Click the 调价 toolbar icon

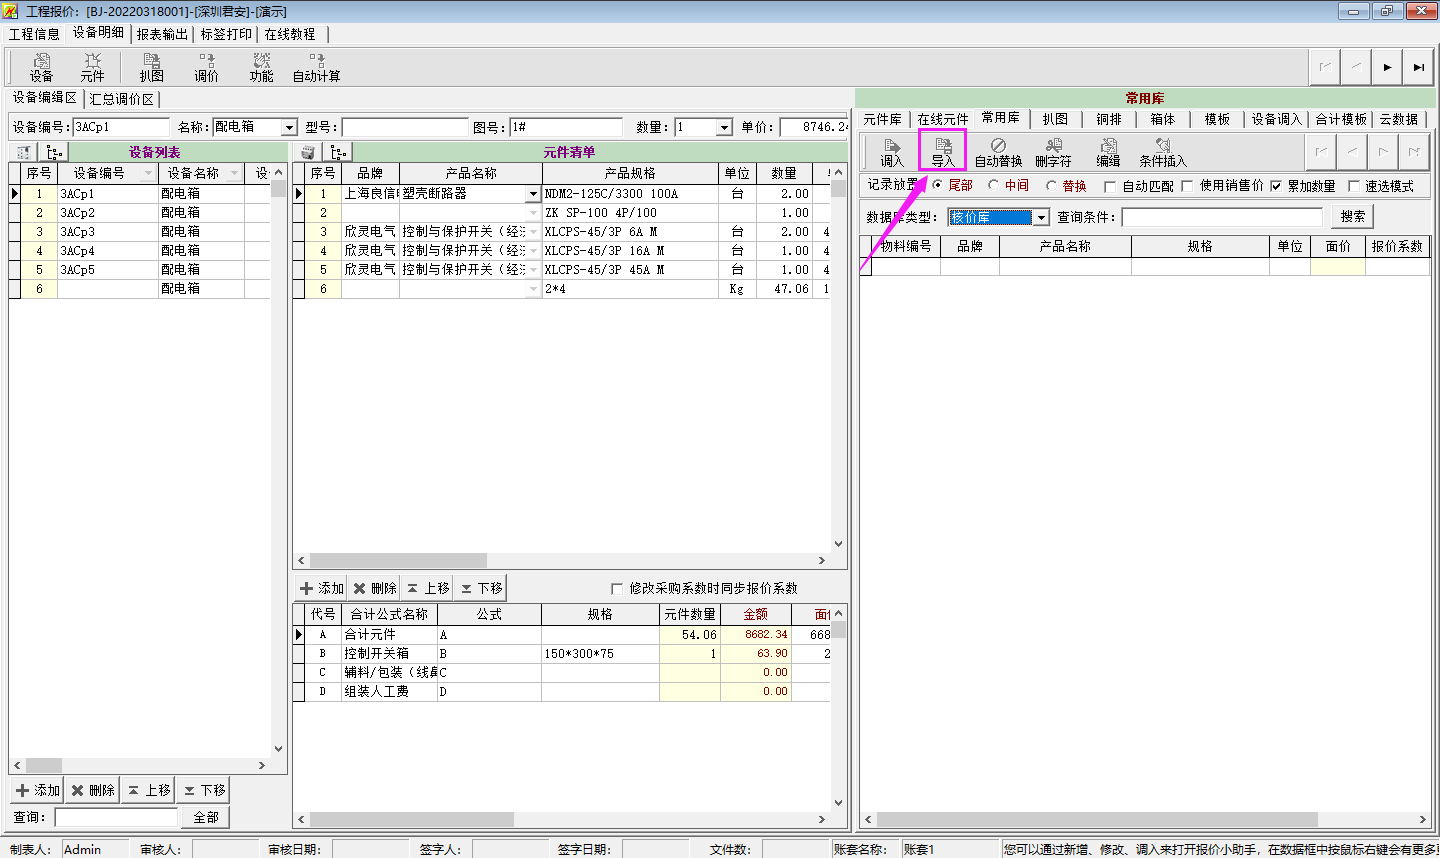pyautogui.click(x=206, y=67)
